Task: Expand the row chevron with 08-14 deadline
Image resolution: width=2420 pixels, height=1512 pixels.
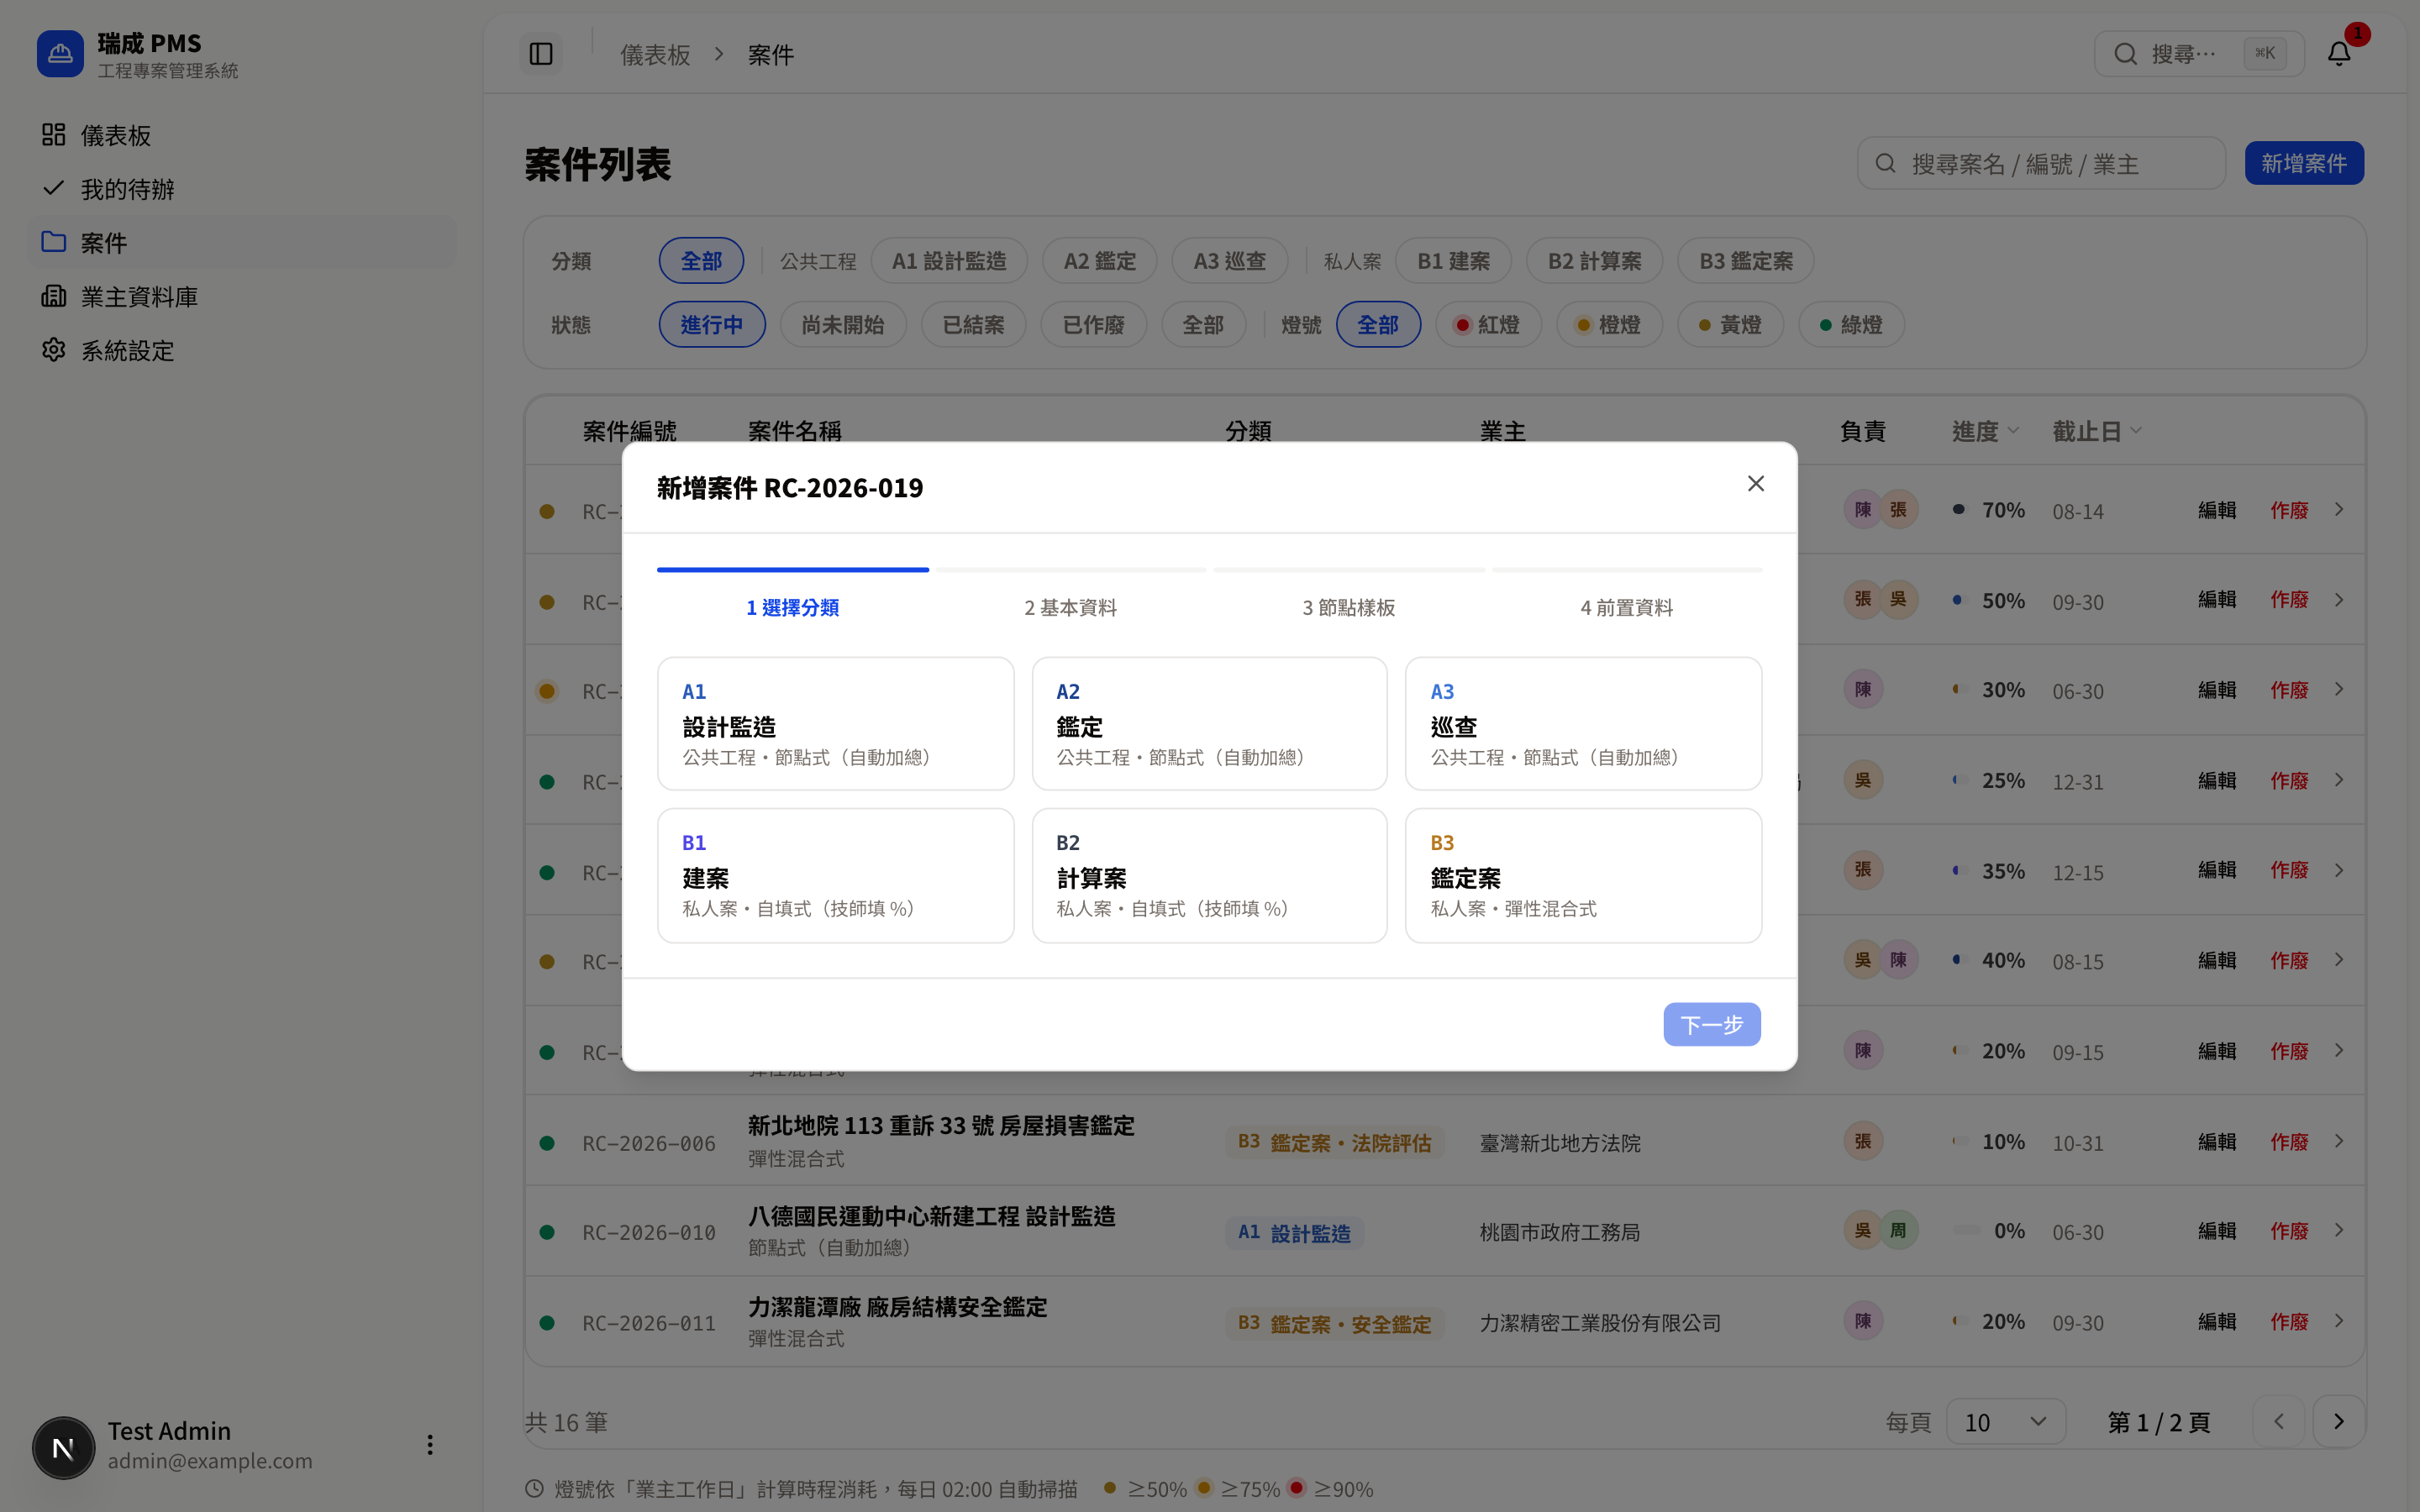Action: (x=2339, y=510)
